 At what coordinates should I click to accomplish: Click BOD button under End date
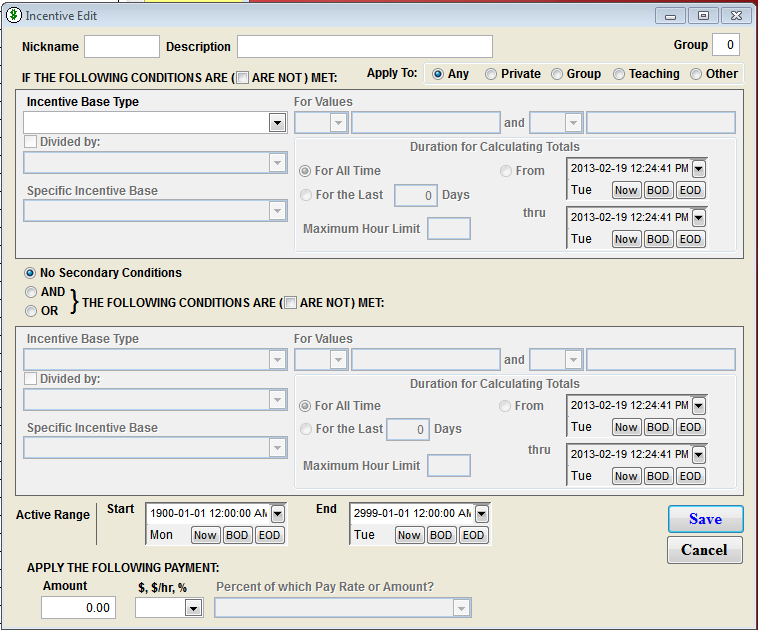(x=441, y=535)
